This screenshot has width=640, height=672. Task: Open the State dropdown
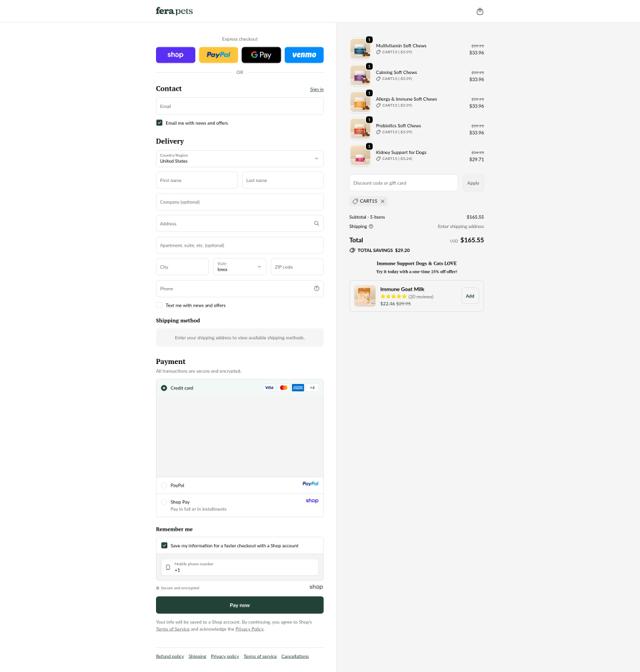point(240,267)
